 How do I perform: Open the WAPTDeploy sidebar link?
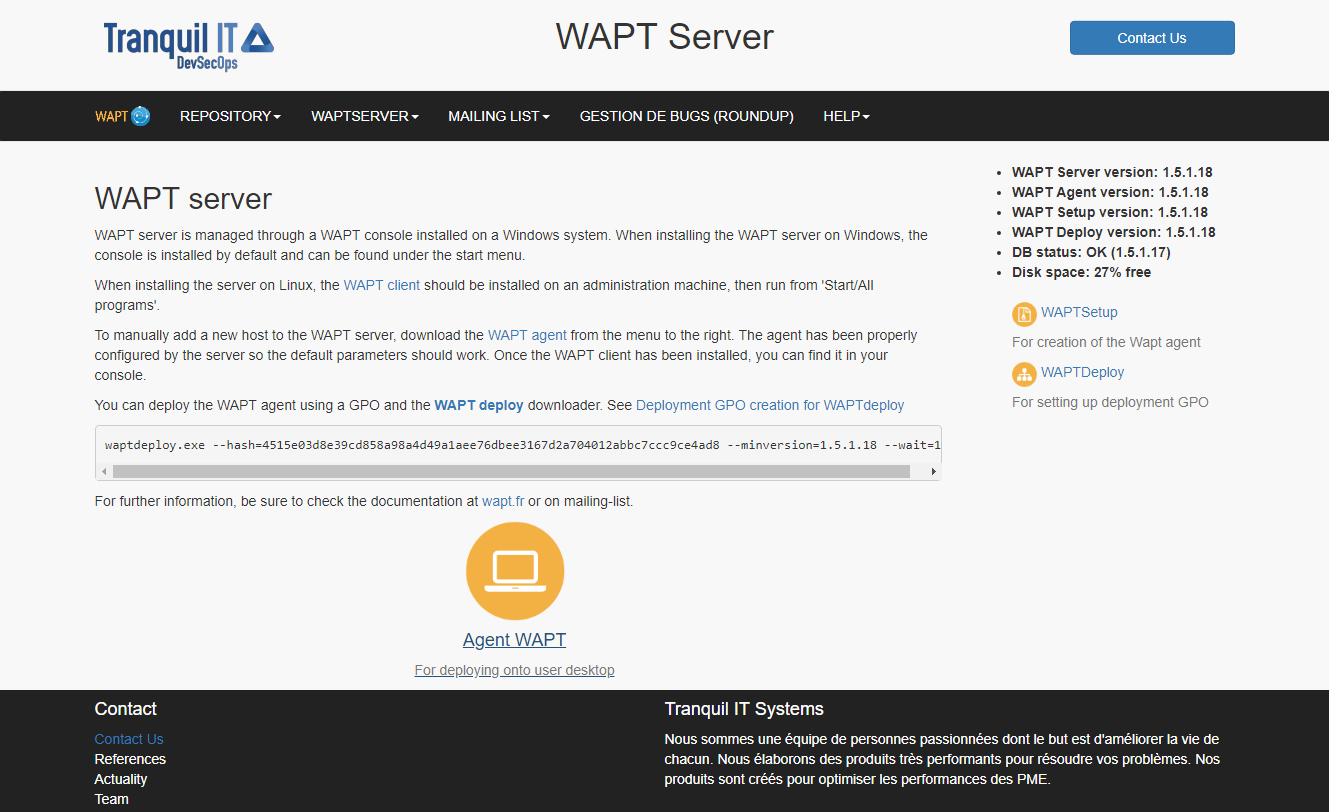pos(1082,372)
